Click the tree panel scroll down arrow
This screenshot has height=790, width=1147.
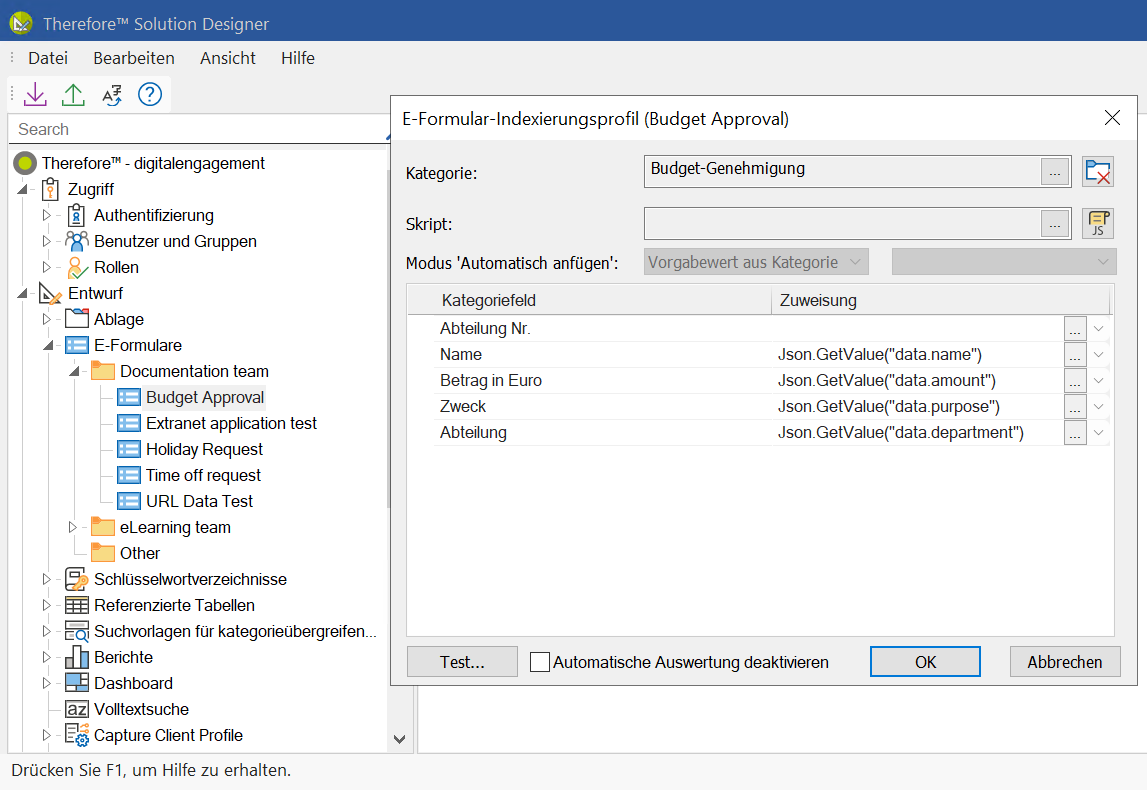point(399,740)
